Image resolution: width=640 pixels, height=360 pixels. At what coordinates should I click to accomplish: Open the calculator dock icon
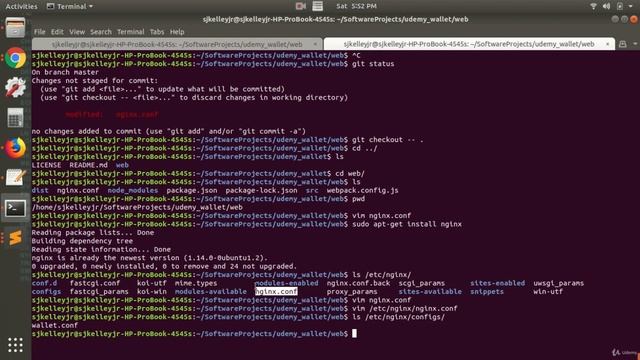click(x=16, y=118)
